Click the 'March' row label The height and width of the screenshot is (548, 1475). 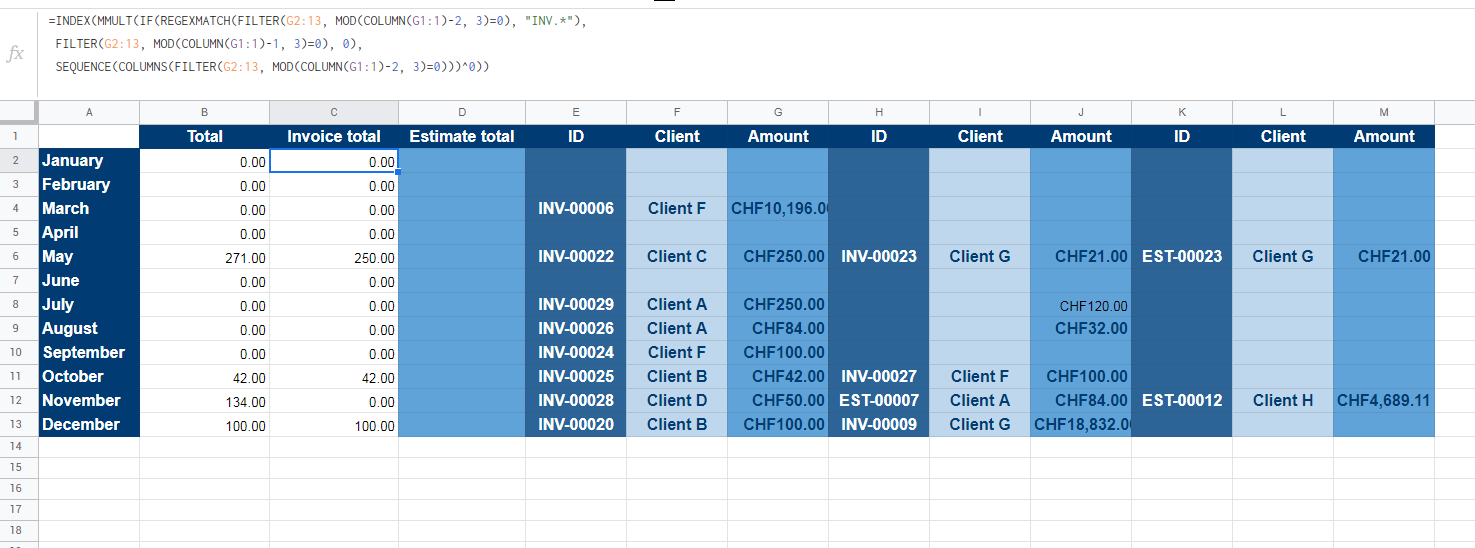pos(89,208)
